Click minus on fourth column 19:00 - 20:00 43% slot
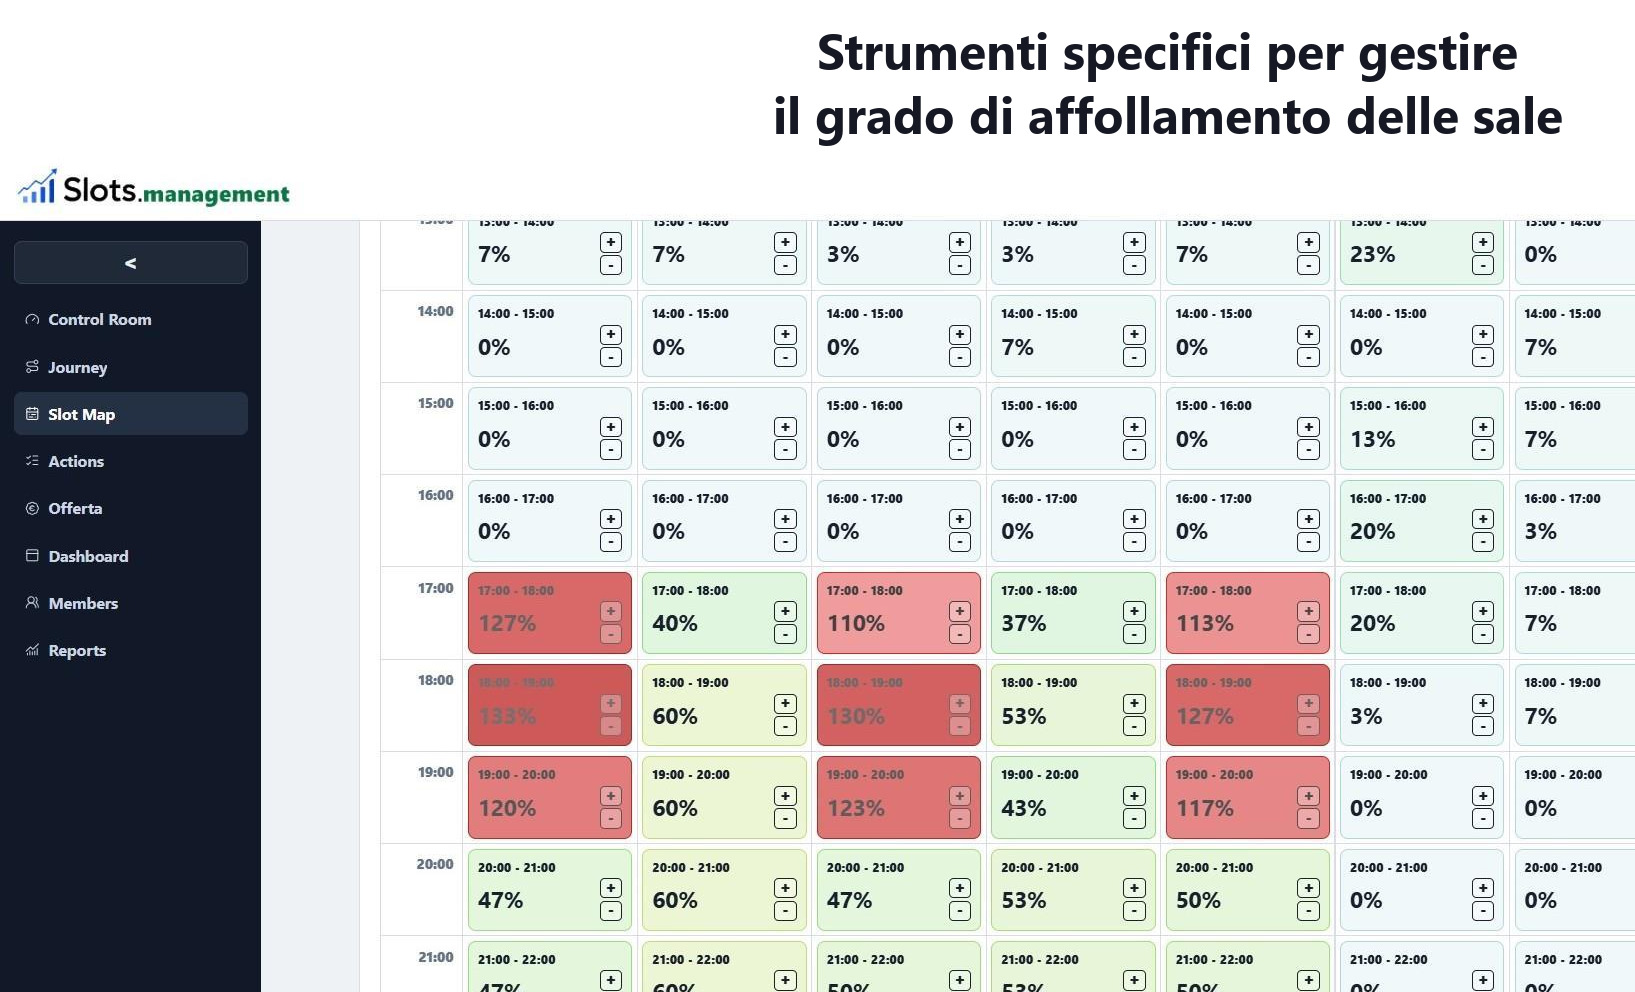 1134,819
